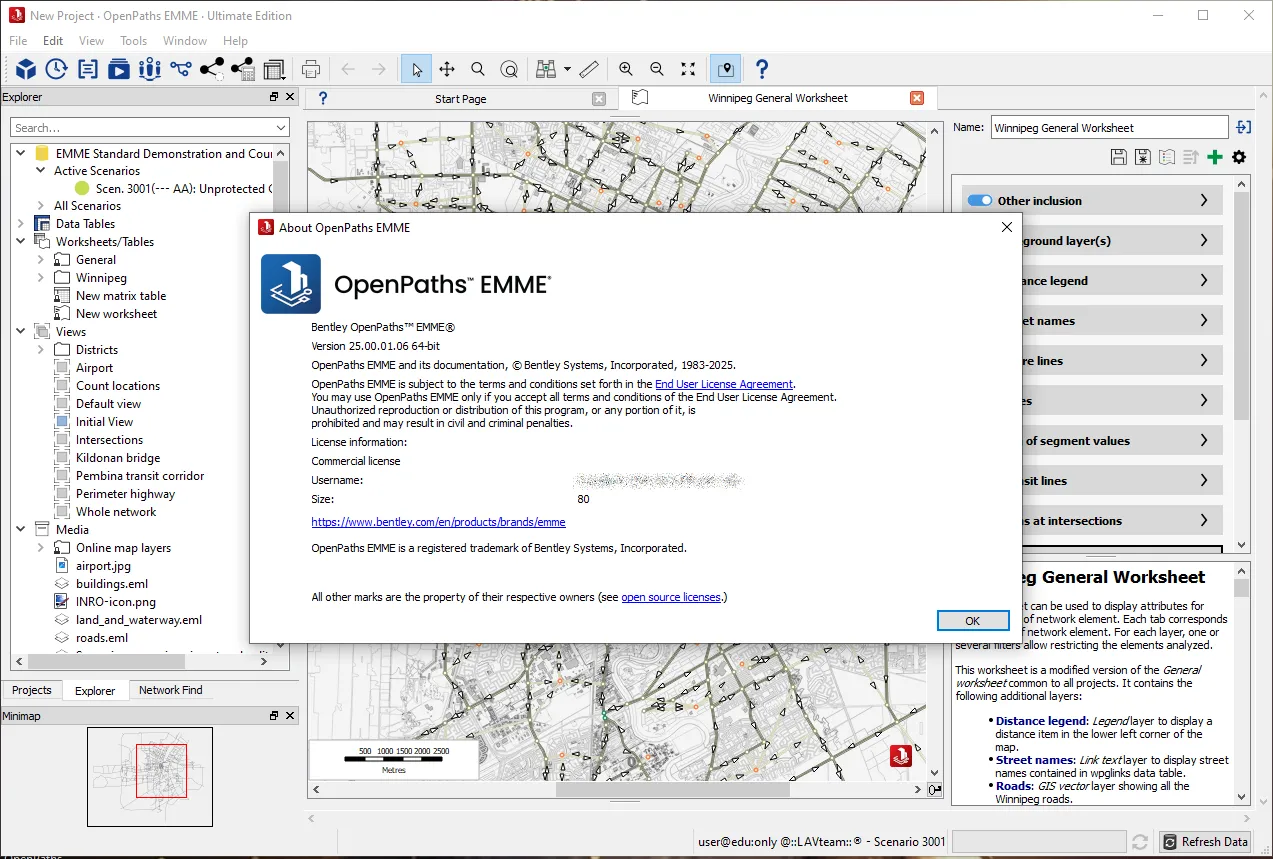1273x859 pixels.
Task: Click the fit-to-view full extent icon
Action: coord(688,69)
